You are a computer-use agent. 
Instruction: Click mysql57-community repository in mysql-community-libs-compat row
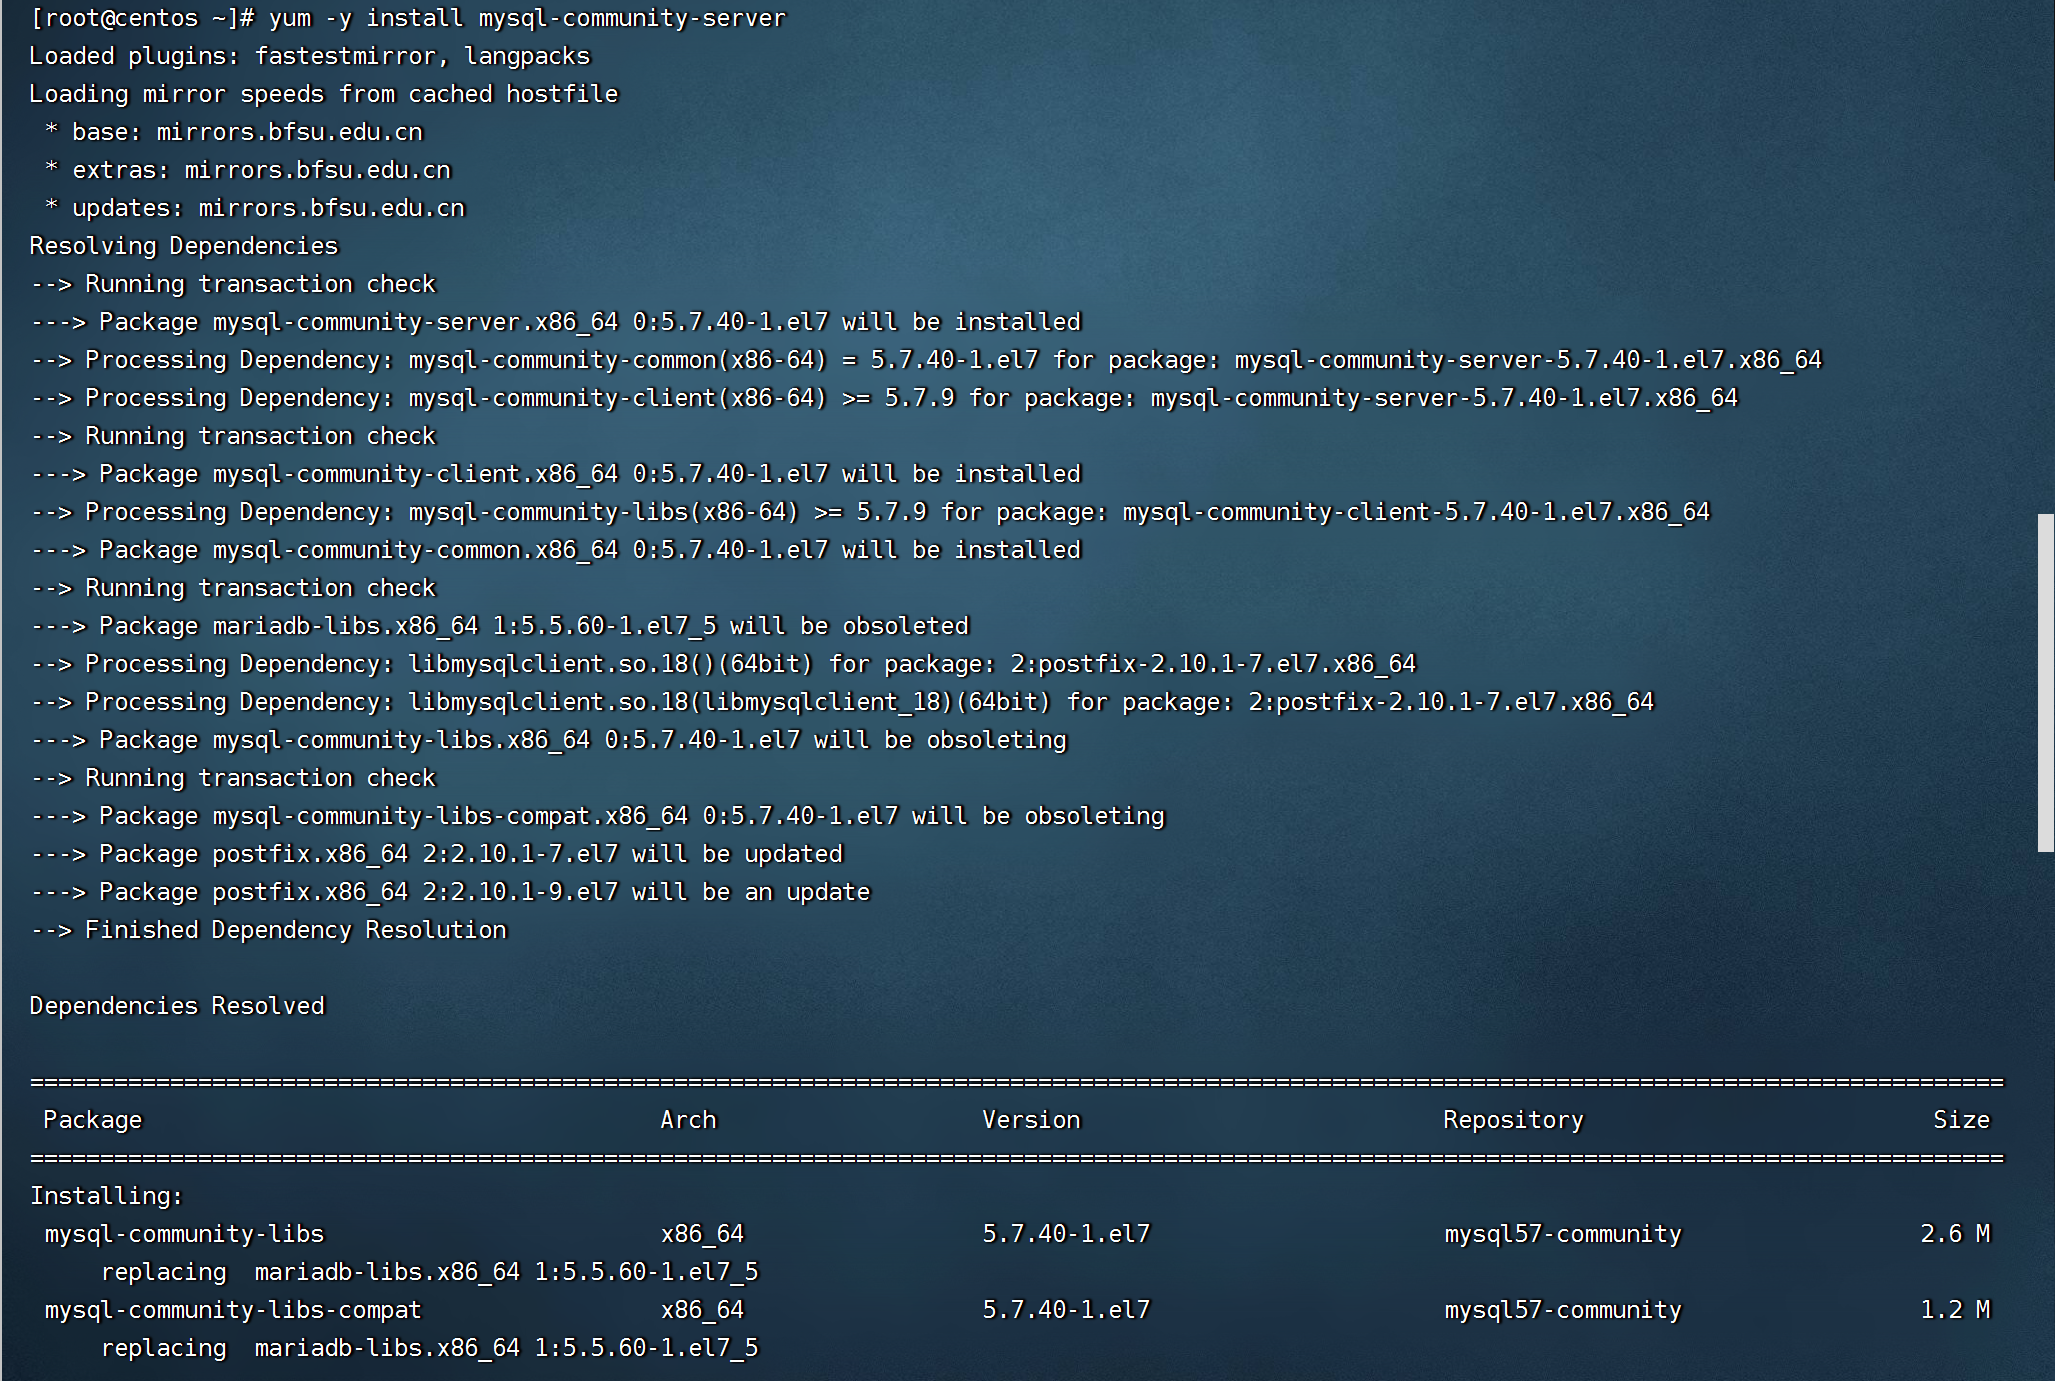[1563, 1310]
